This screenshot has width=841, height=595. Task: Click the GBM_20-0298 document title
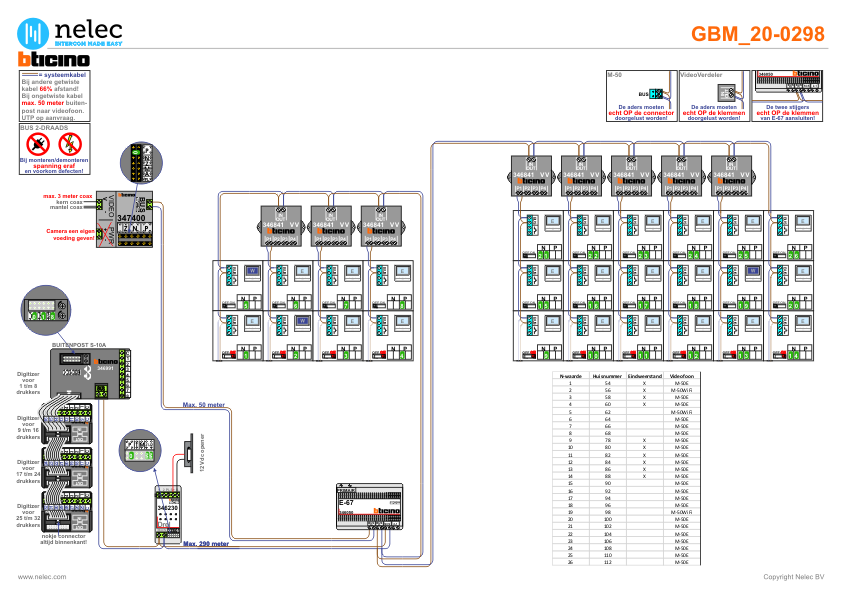point(758,34)
